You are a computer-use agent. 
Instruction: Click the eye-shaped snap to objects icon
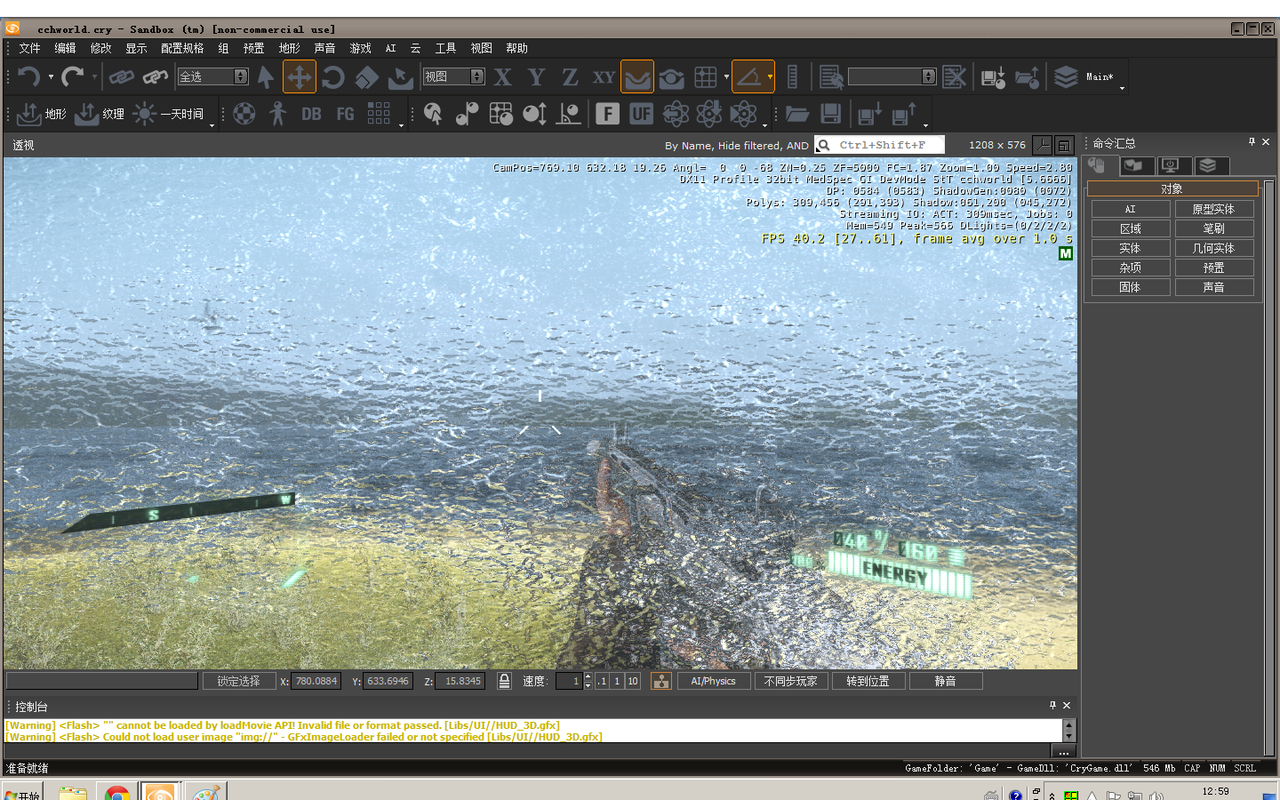[x=672, y=76]
